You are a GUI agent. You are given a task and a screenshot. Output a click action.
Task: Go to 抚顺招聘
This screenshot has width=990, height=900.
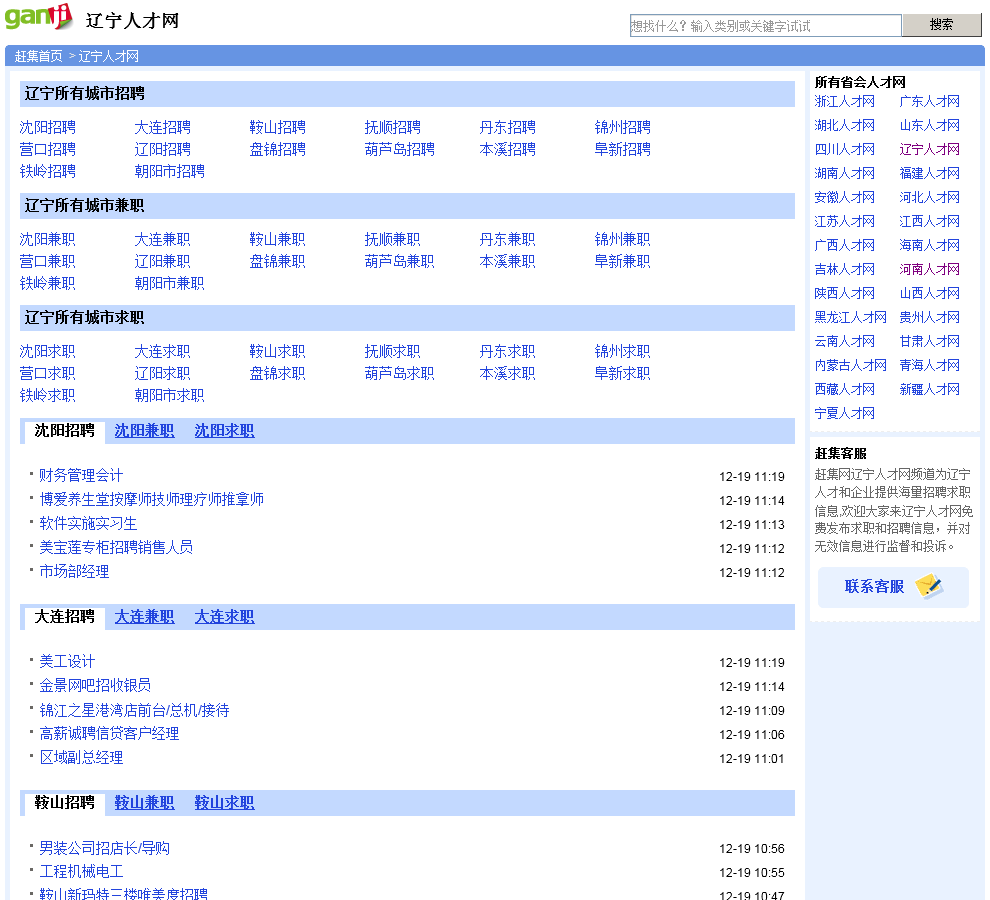(x=392, y=128)
